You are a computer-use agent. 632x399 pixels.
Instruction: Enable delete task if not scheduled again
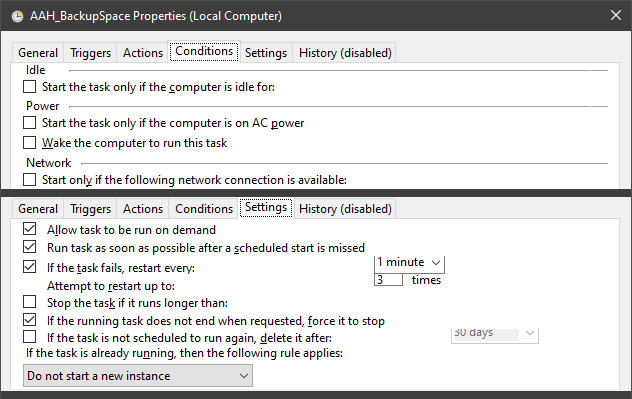[29, 337]
